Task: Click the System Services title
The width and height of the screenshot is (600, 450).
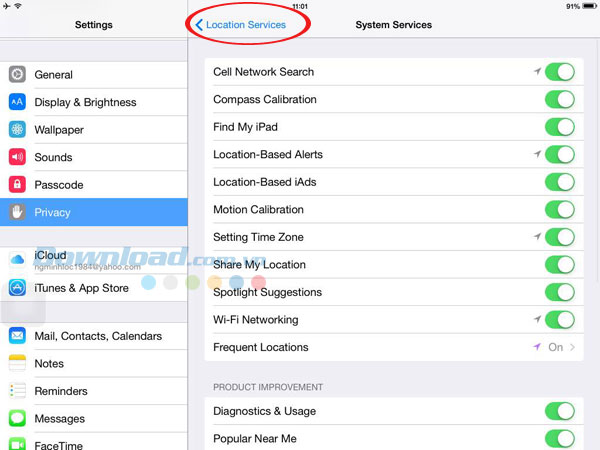Action: click(x=393, y=25)
